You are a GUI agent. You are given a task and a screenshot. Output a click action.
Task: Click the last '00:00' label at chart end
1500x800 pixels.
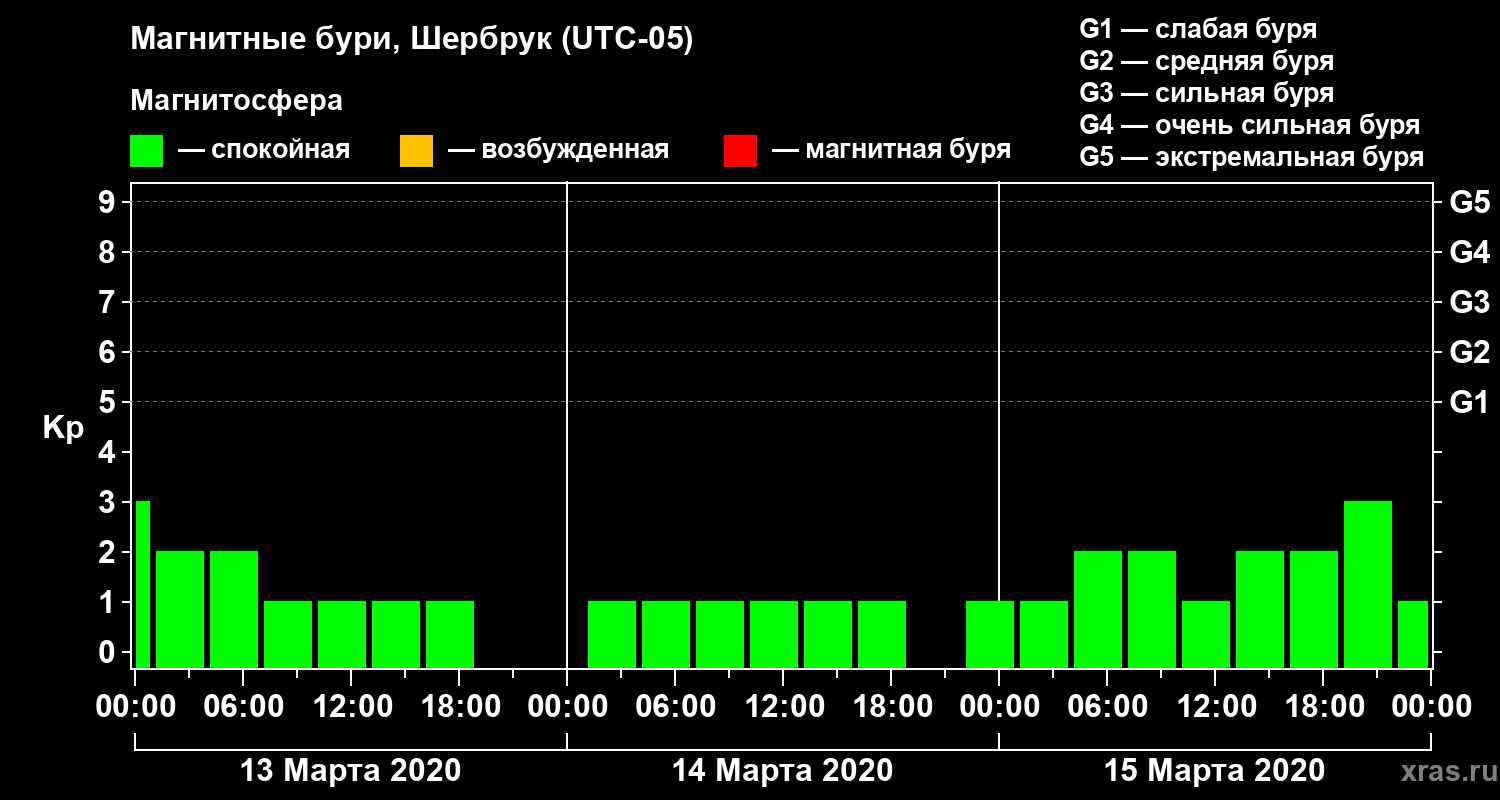[x=1431, y=707]
